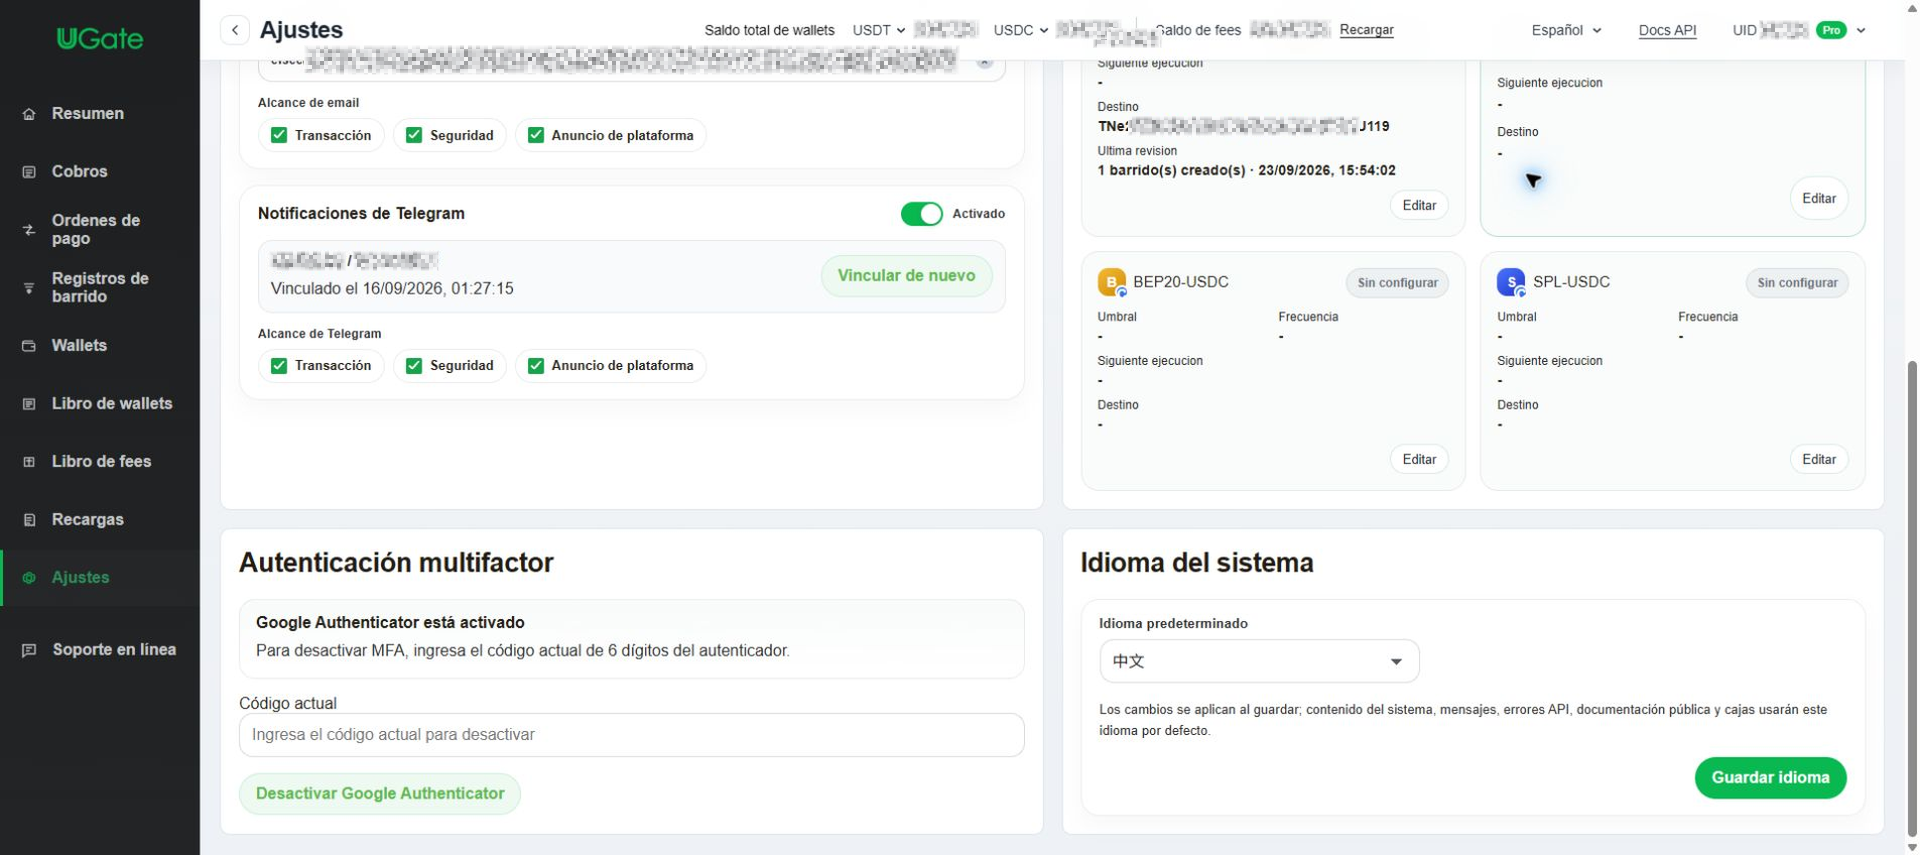Uncheck Transacción under Alcance de Telegram
1920x855 pixels.
[279, 366]
